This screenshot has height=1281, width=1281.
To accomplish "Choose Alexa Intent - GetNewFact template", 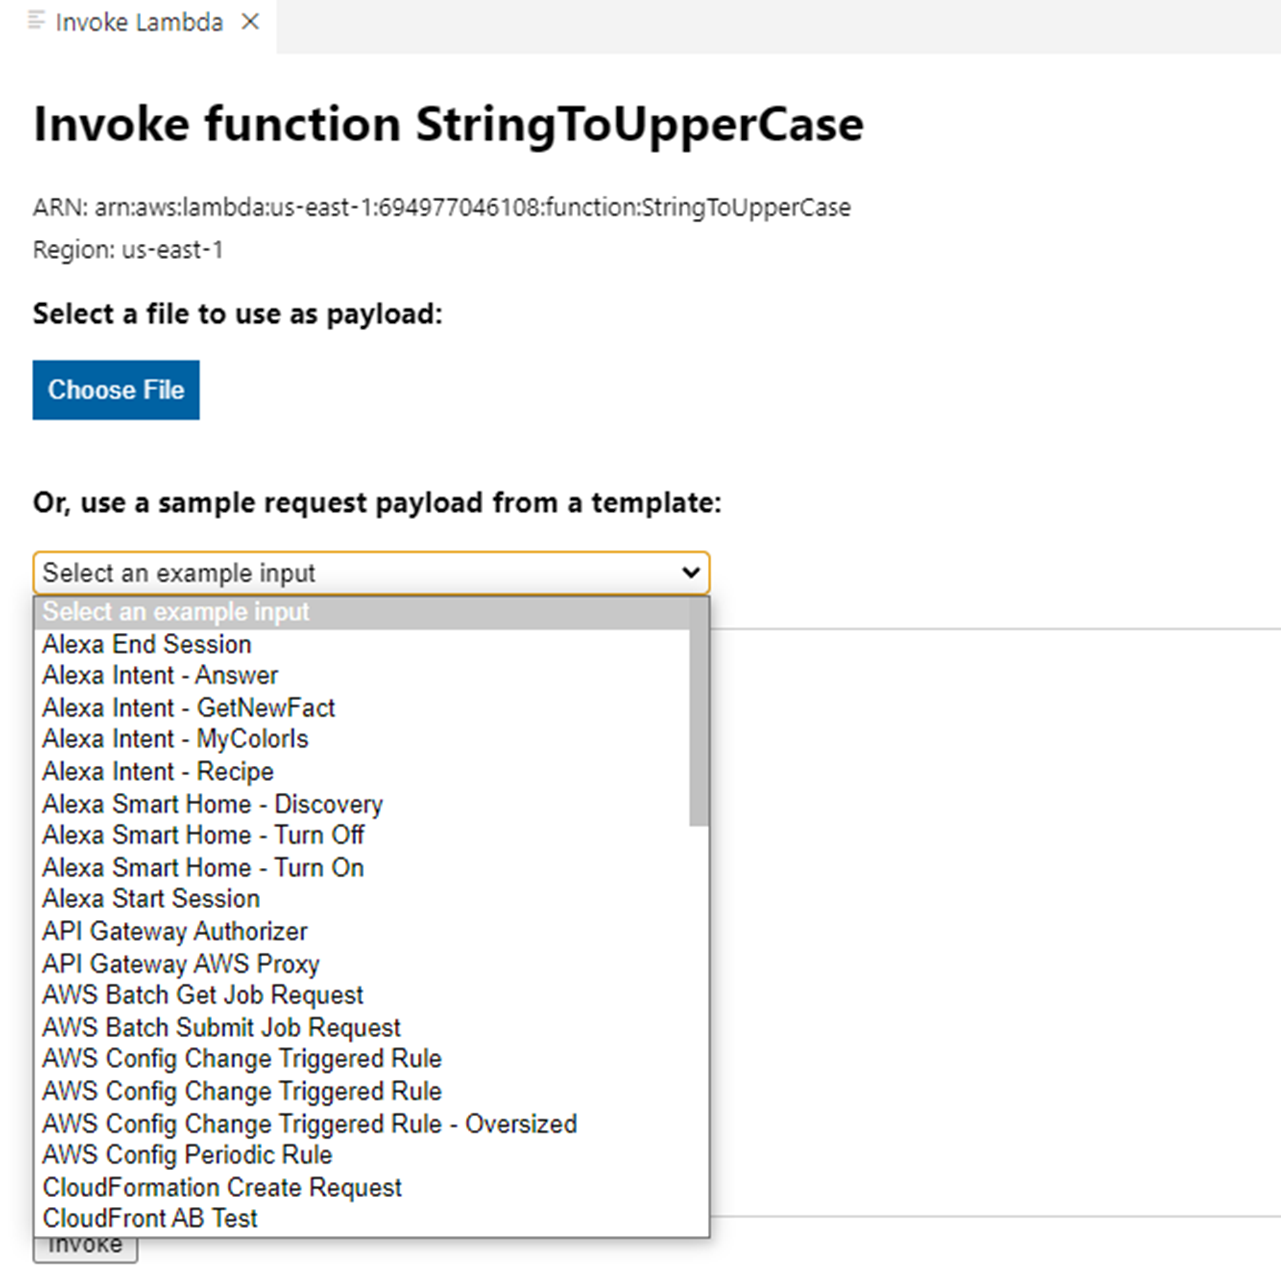I will (x=362, y=708).
